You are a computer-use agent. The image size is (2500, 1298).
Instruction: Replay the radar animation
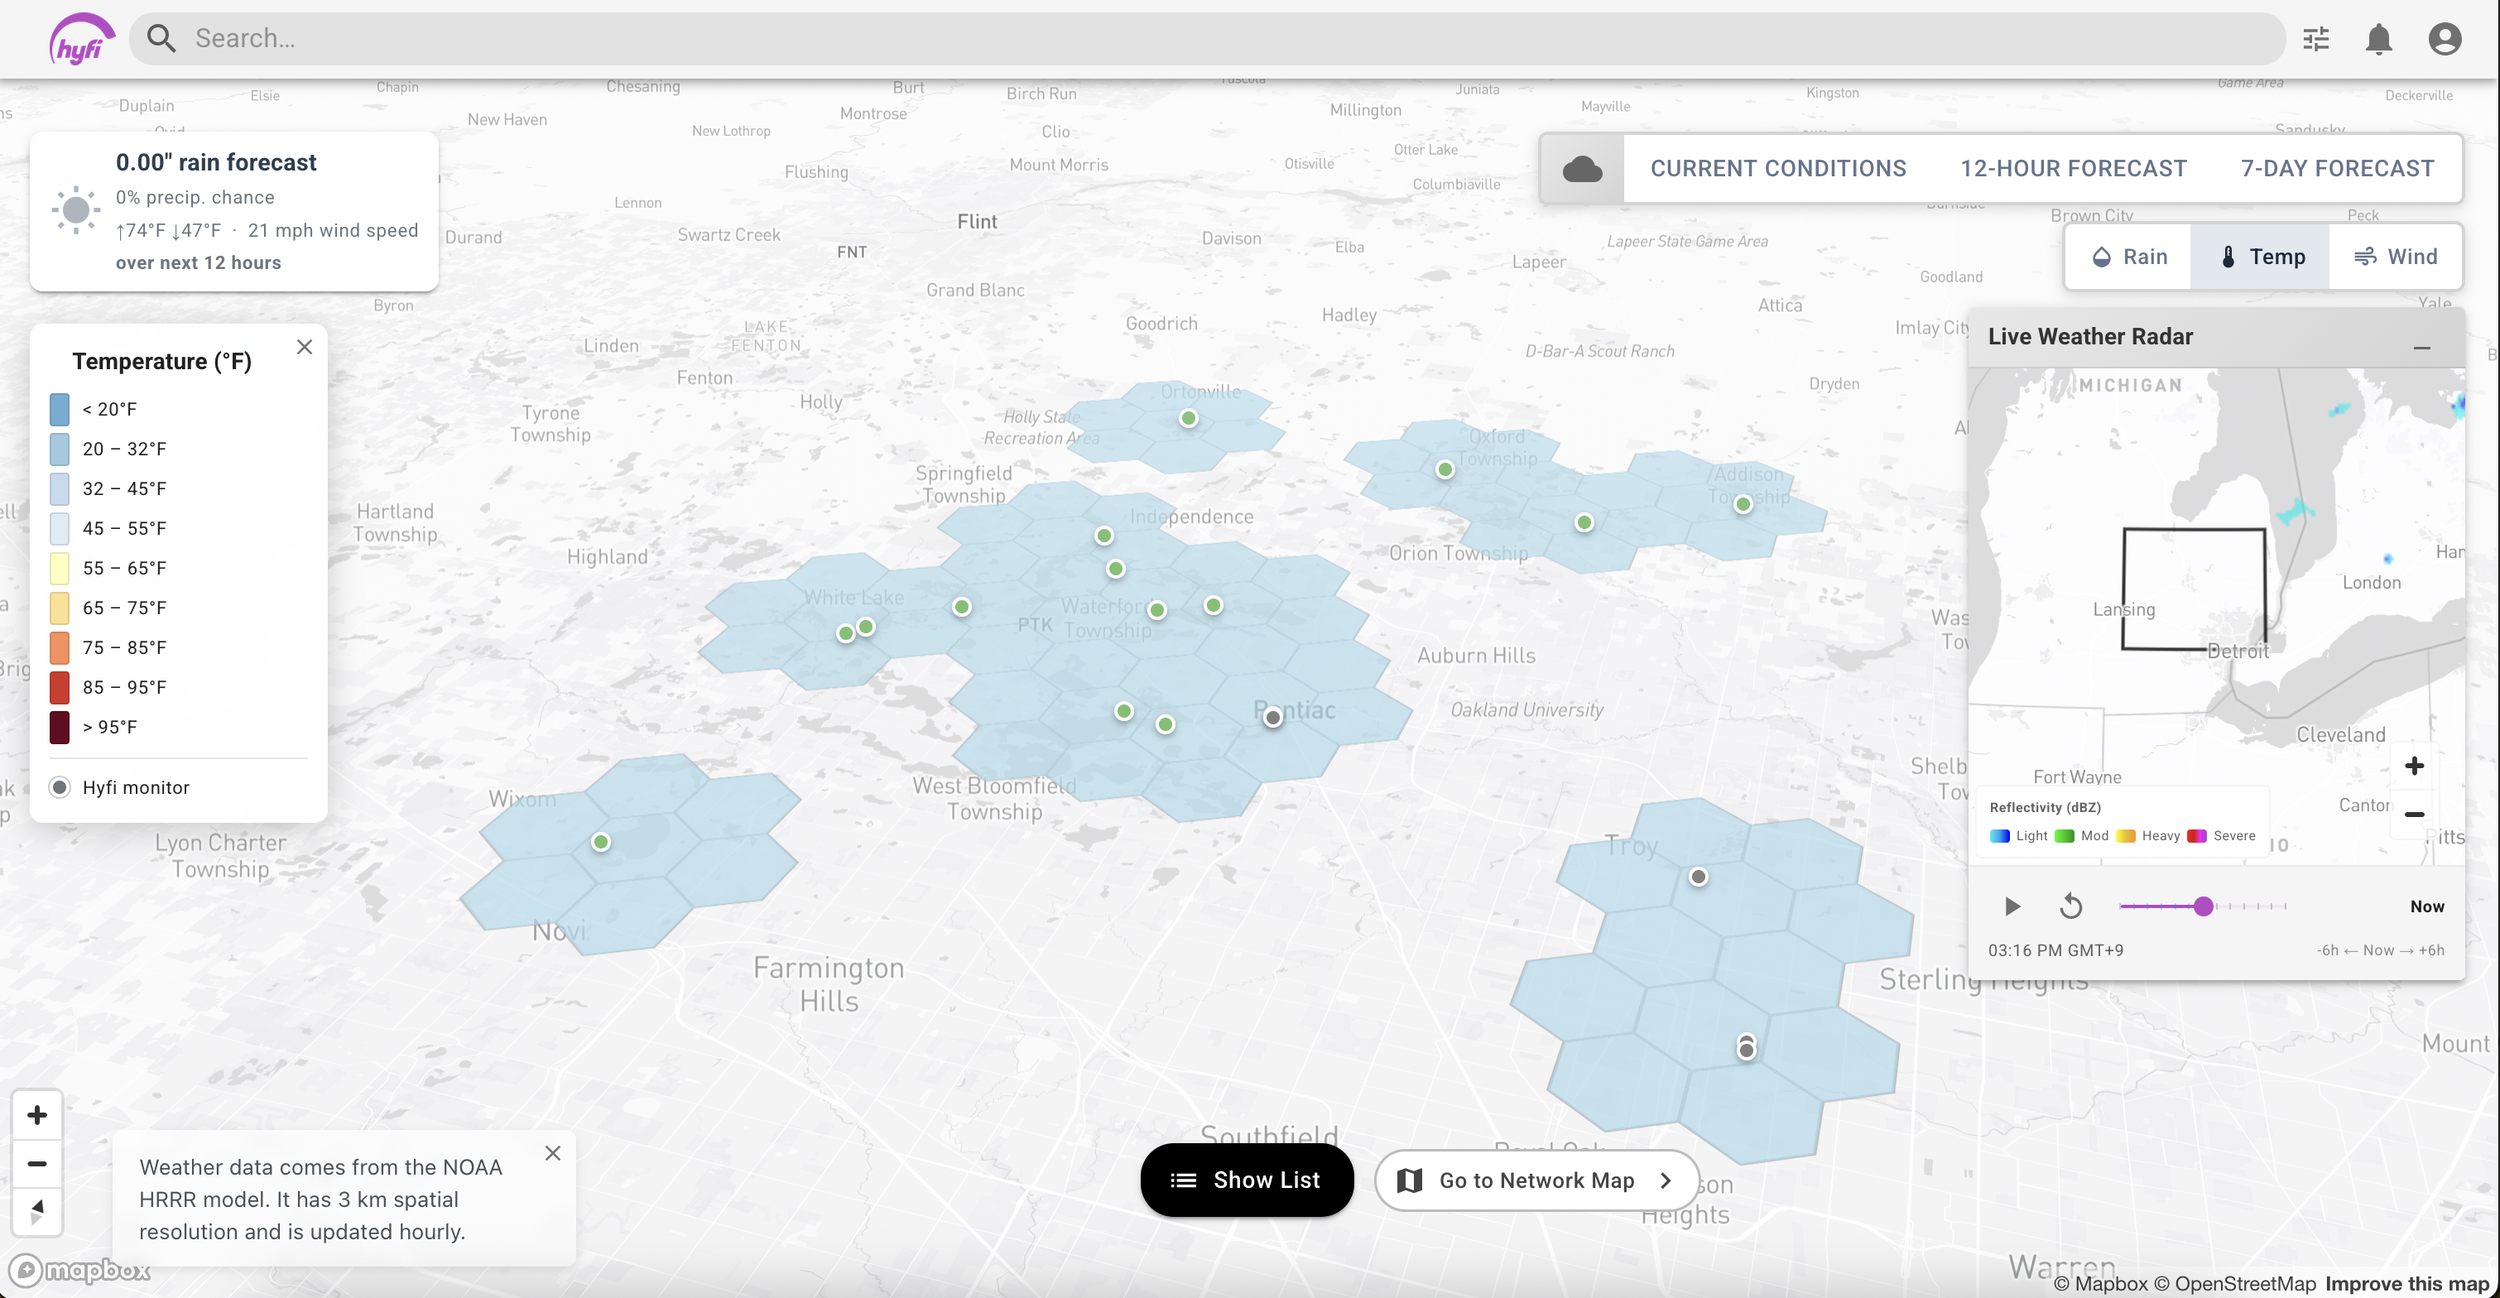click(2071, 907)
